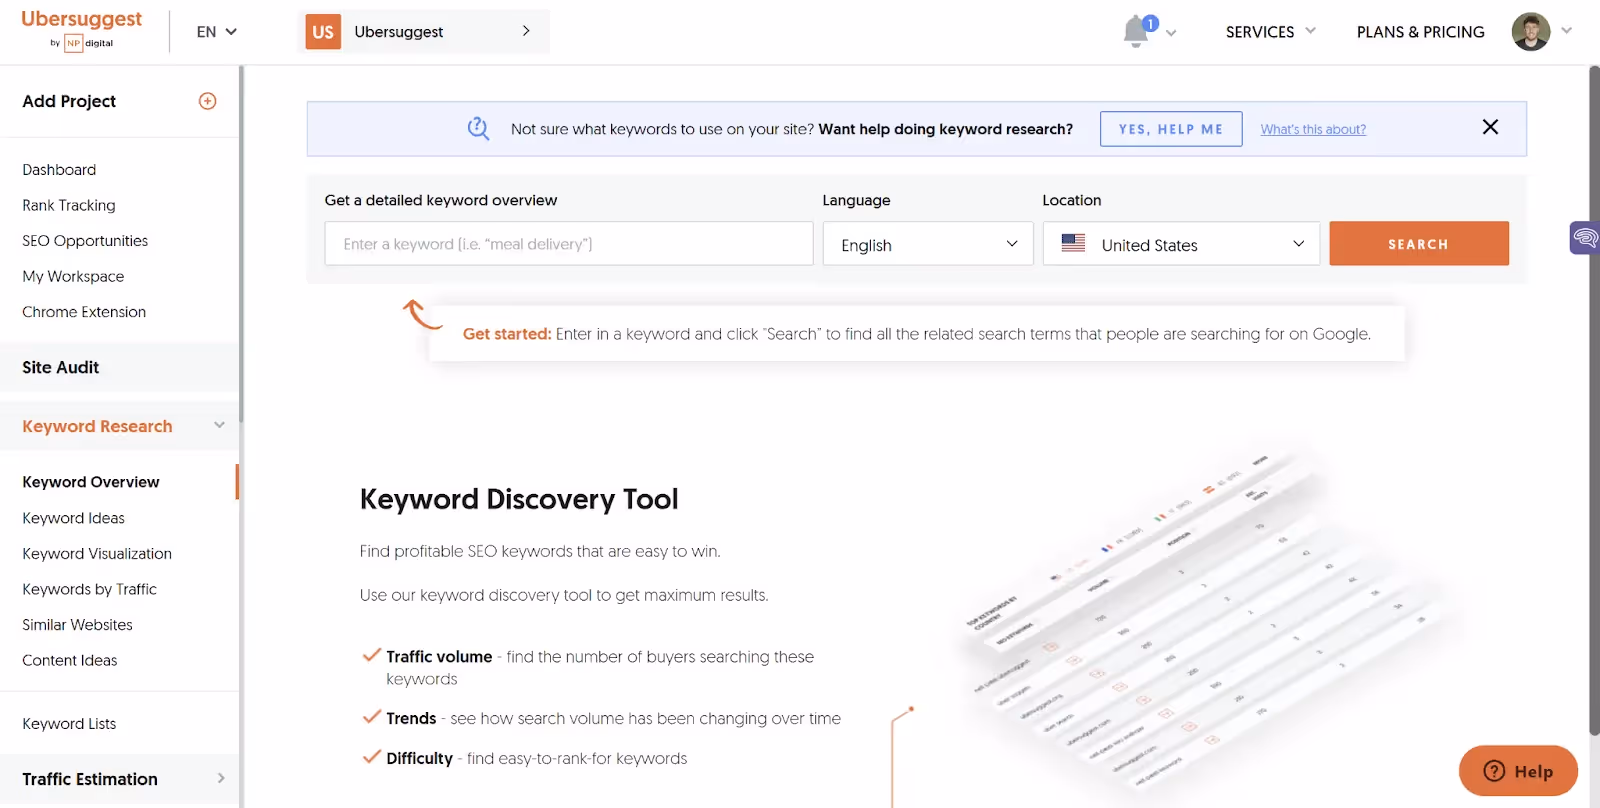Click the Add Project plus icon

[208, 101]
